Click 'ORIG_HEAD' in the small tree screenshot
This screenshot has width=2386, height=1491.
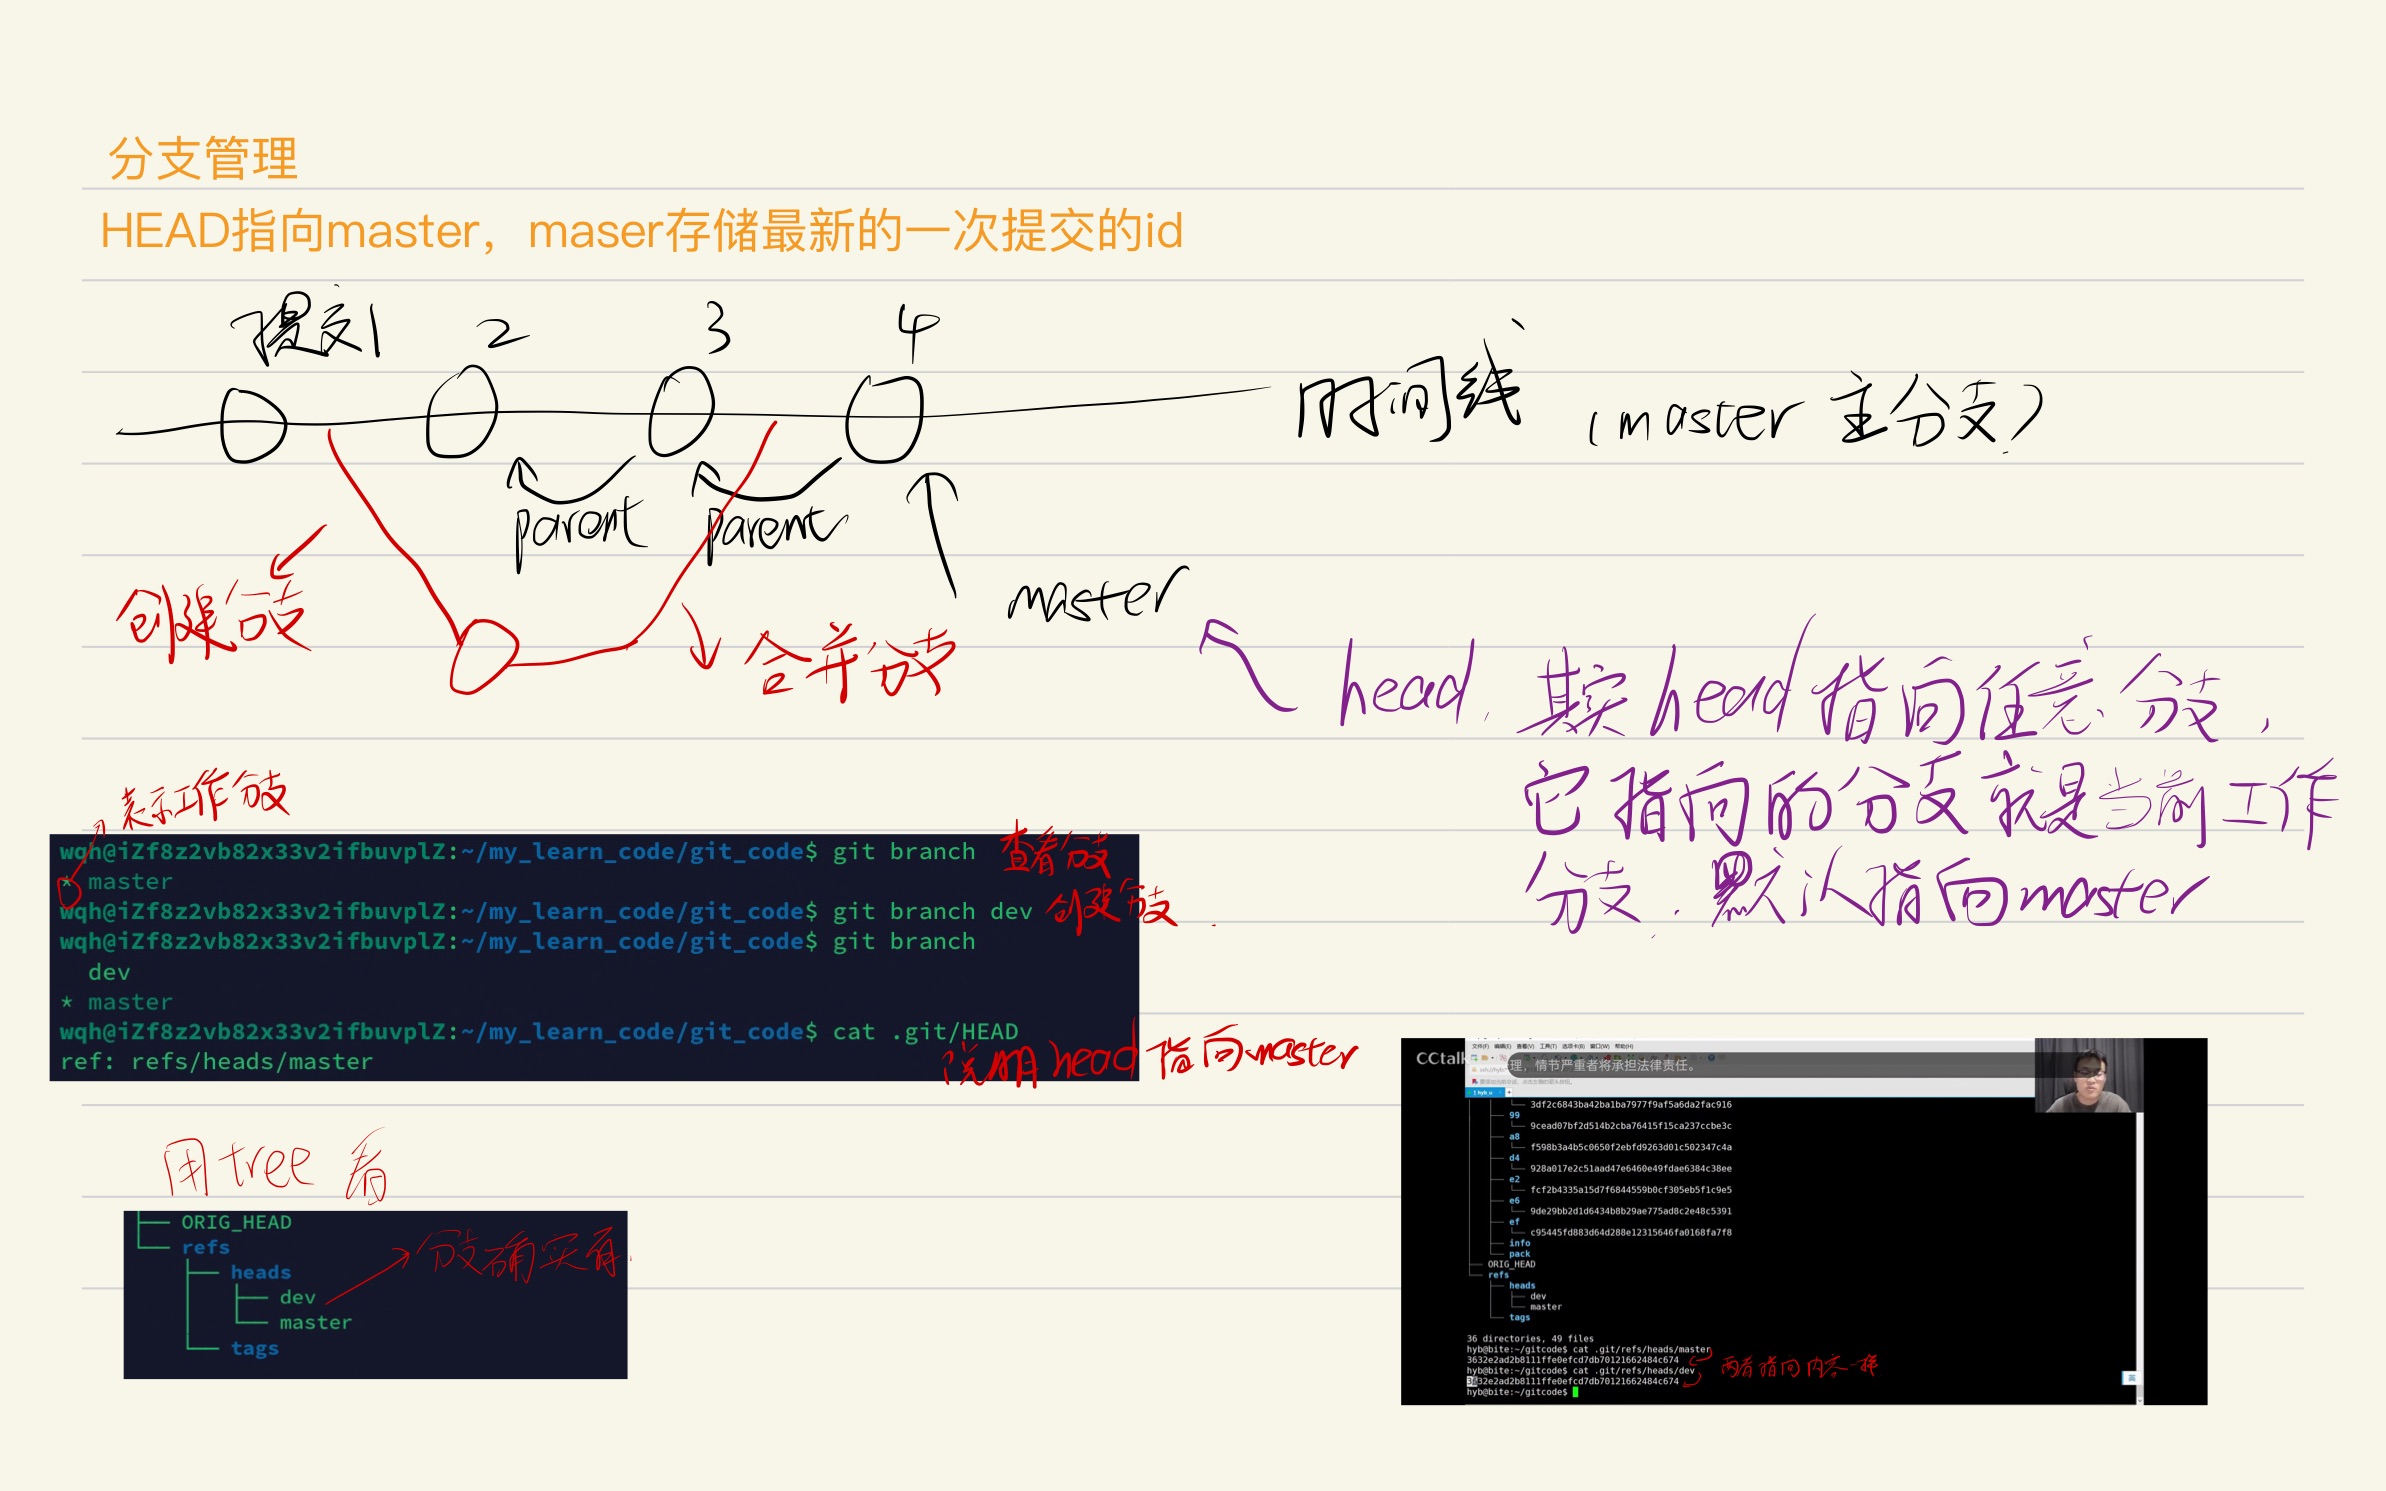point(236,1222)
